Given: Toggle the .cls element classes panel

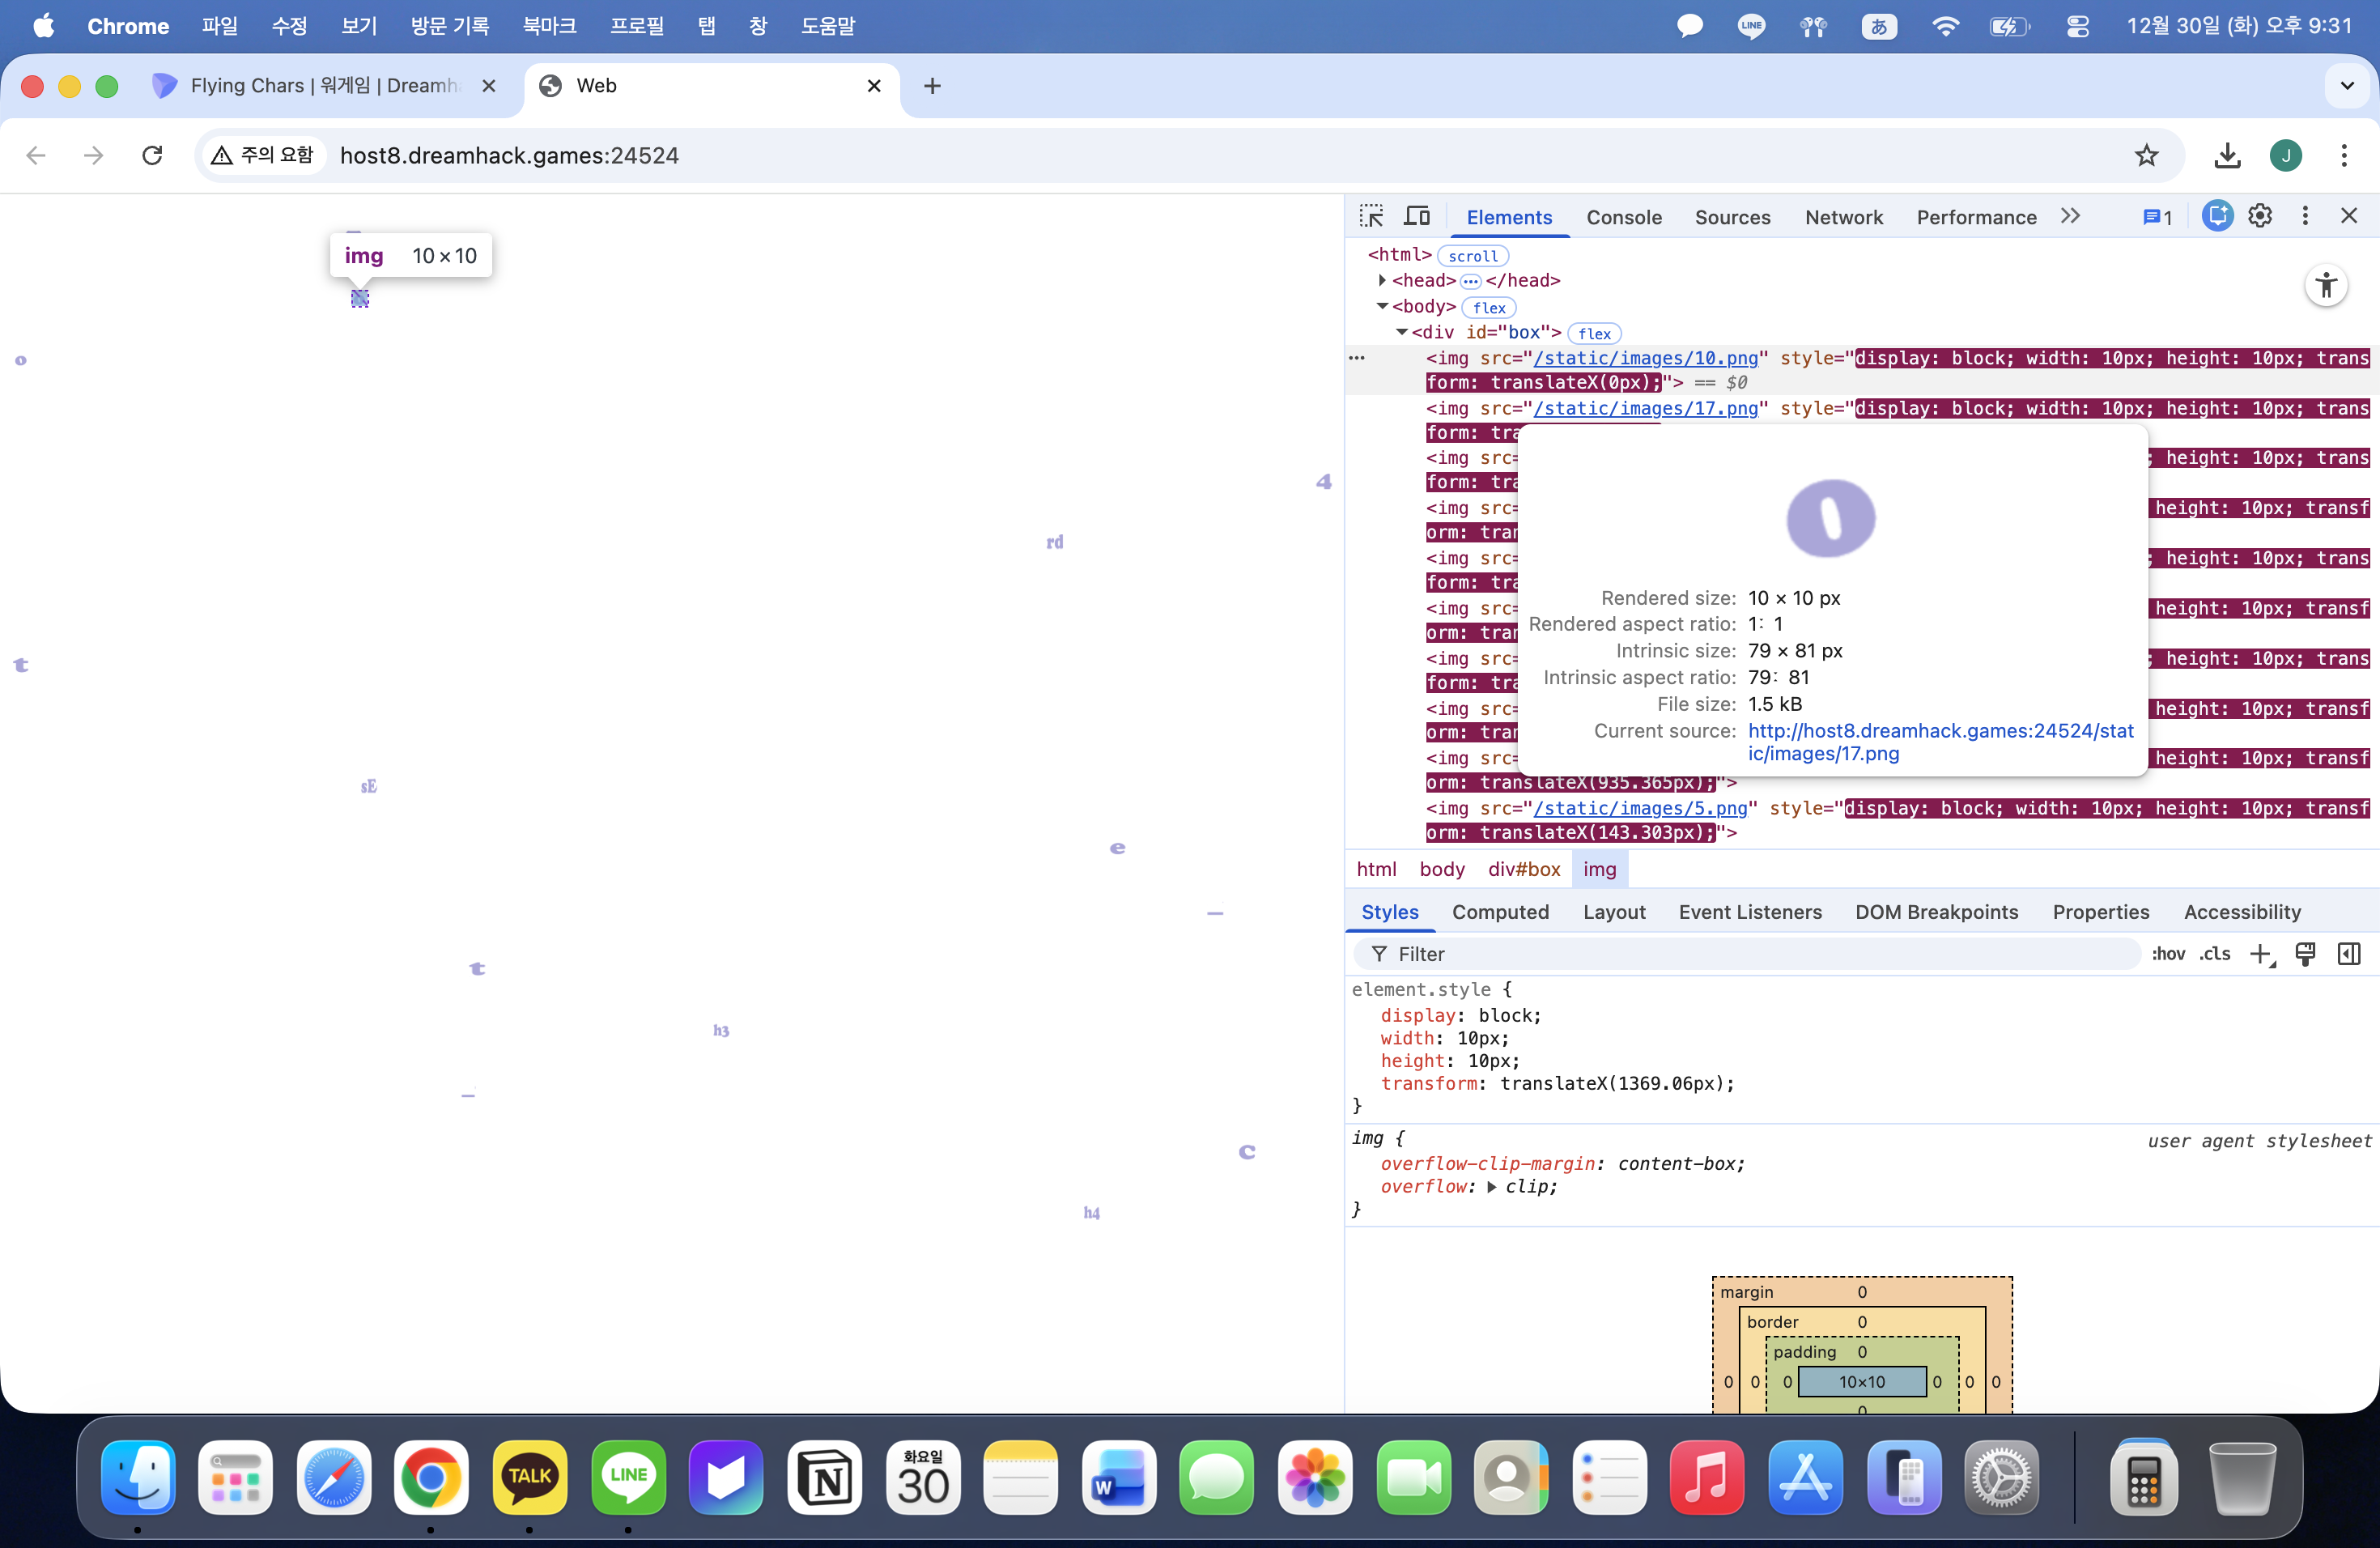Looking at the screenshot, I should click(x=2215, y=954).
